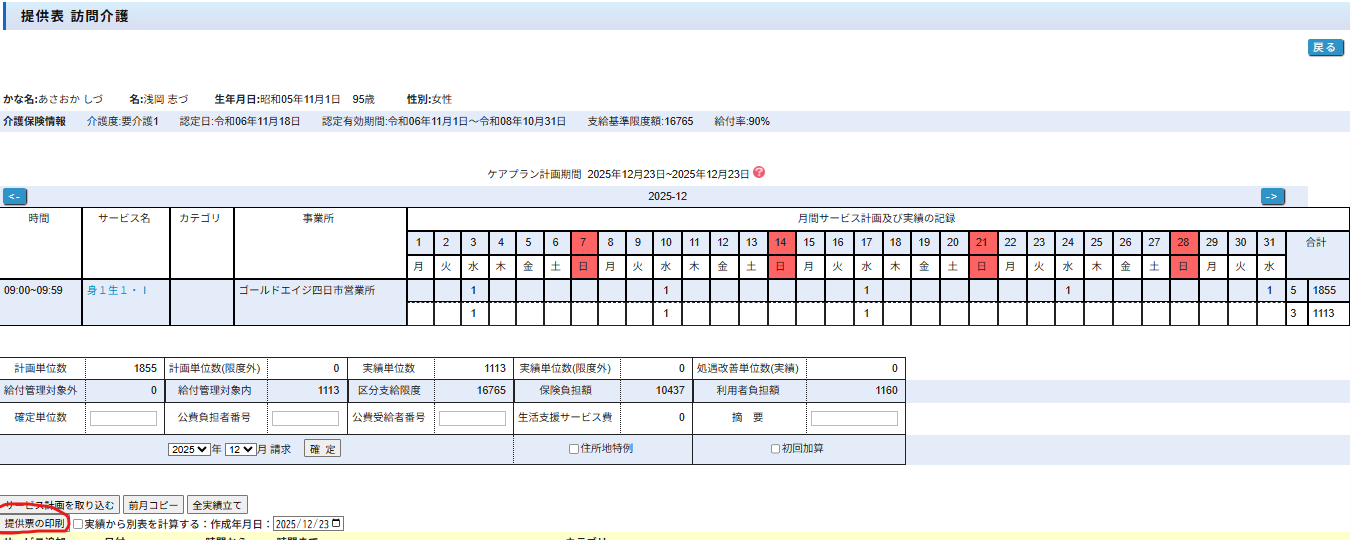Enable the 住所地特例 checkbox
This screenshot has height=540, width=1351.
(x=574, y=449)
